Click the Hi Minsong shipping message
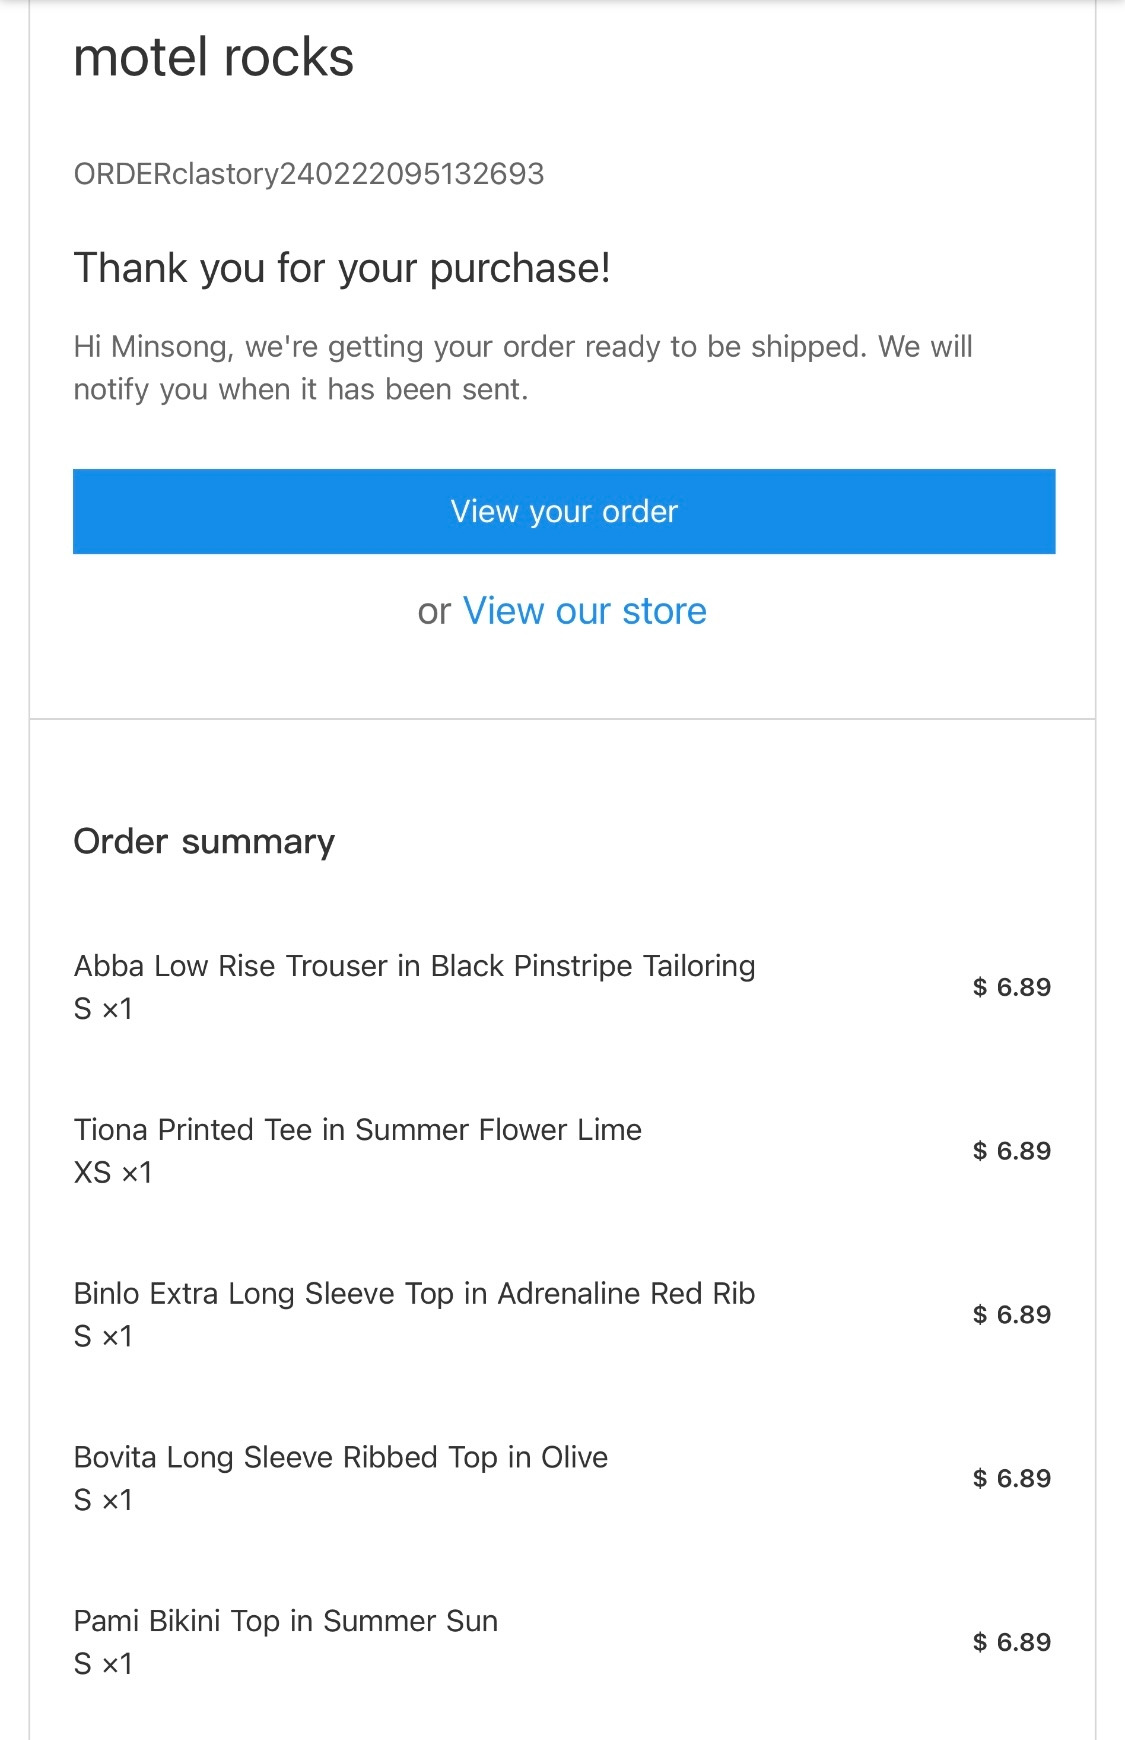Image resolution: width=1125 pixels, height=1740 pixels. 522,367
